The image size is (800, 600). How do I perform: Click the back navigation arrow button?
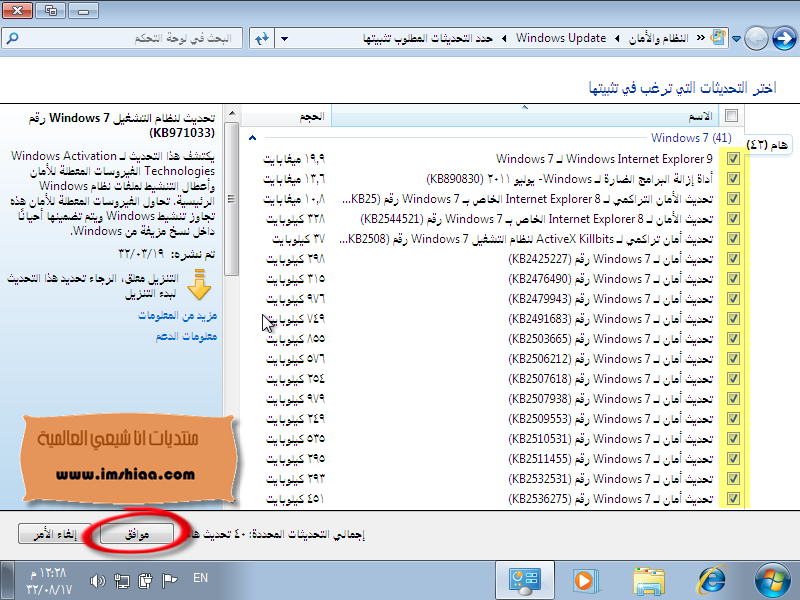point(756,38)
